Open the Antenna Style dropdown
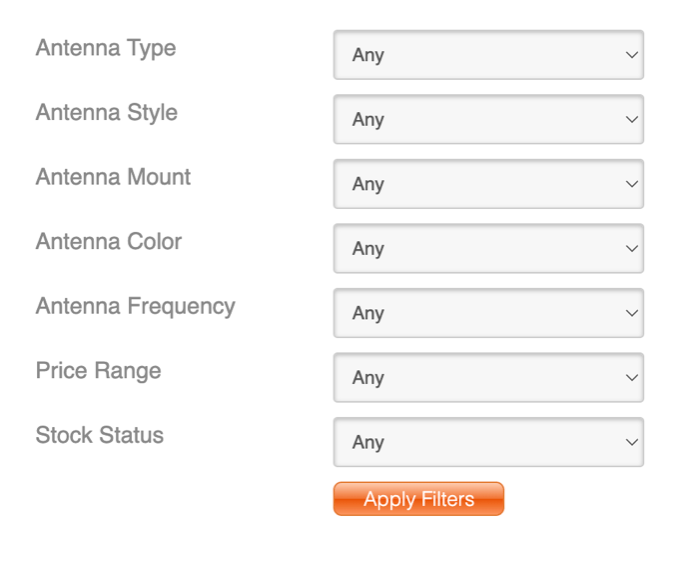Screen dimensions: 698x566 point(488,119)
